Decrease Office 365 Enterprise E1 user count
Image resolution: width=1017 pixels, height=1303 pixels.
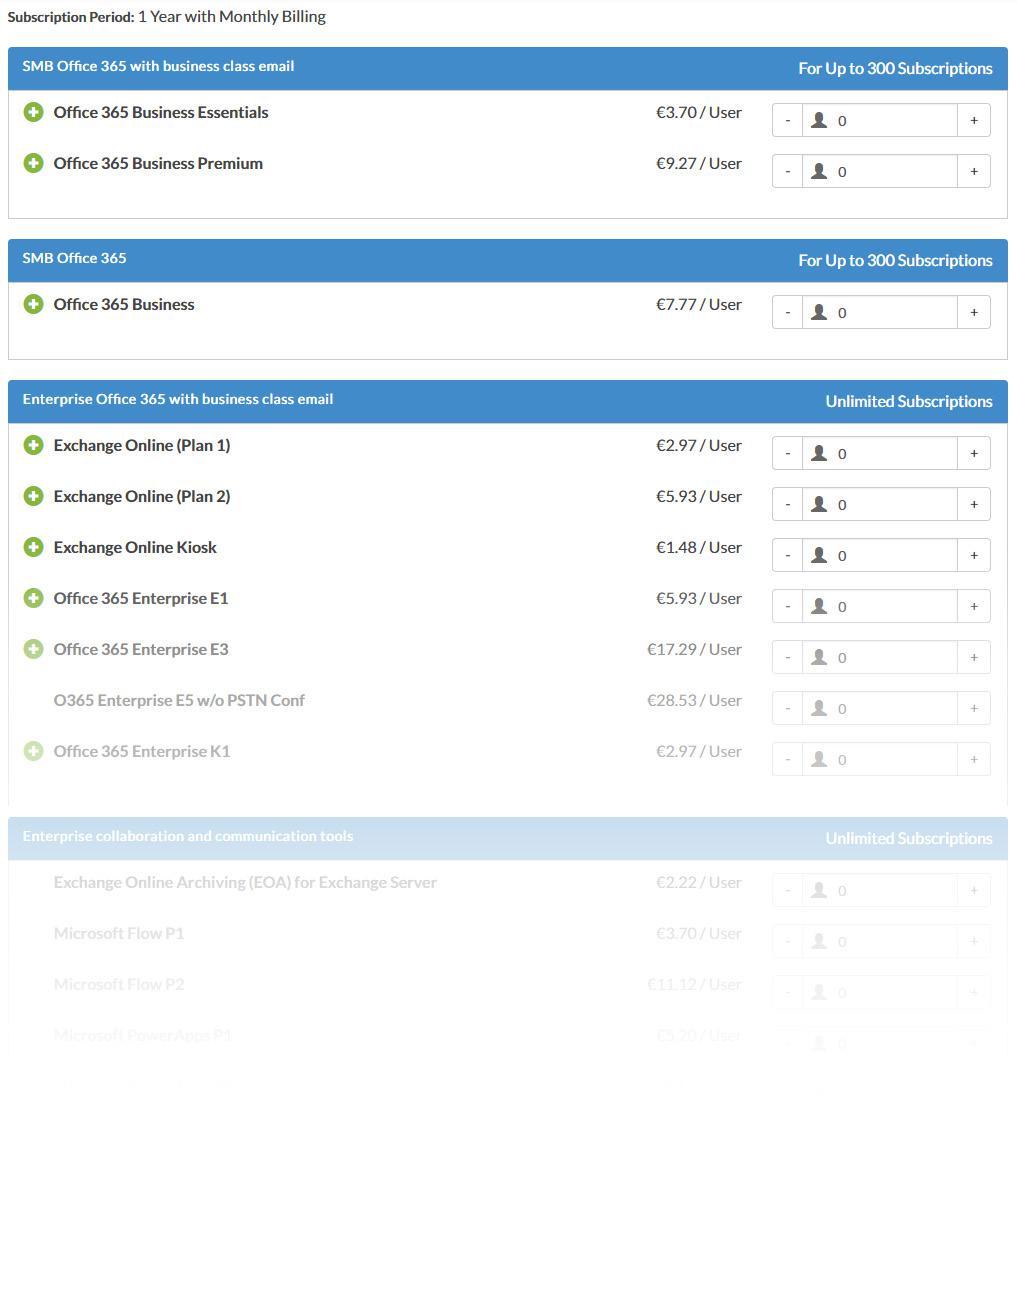[787, 606]
